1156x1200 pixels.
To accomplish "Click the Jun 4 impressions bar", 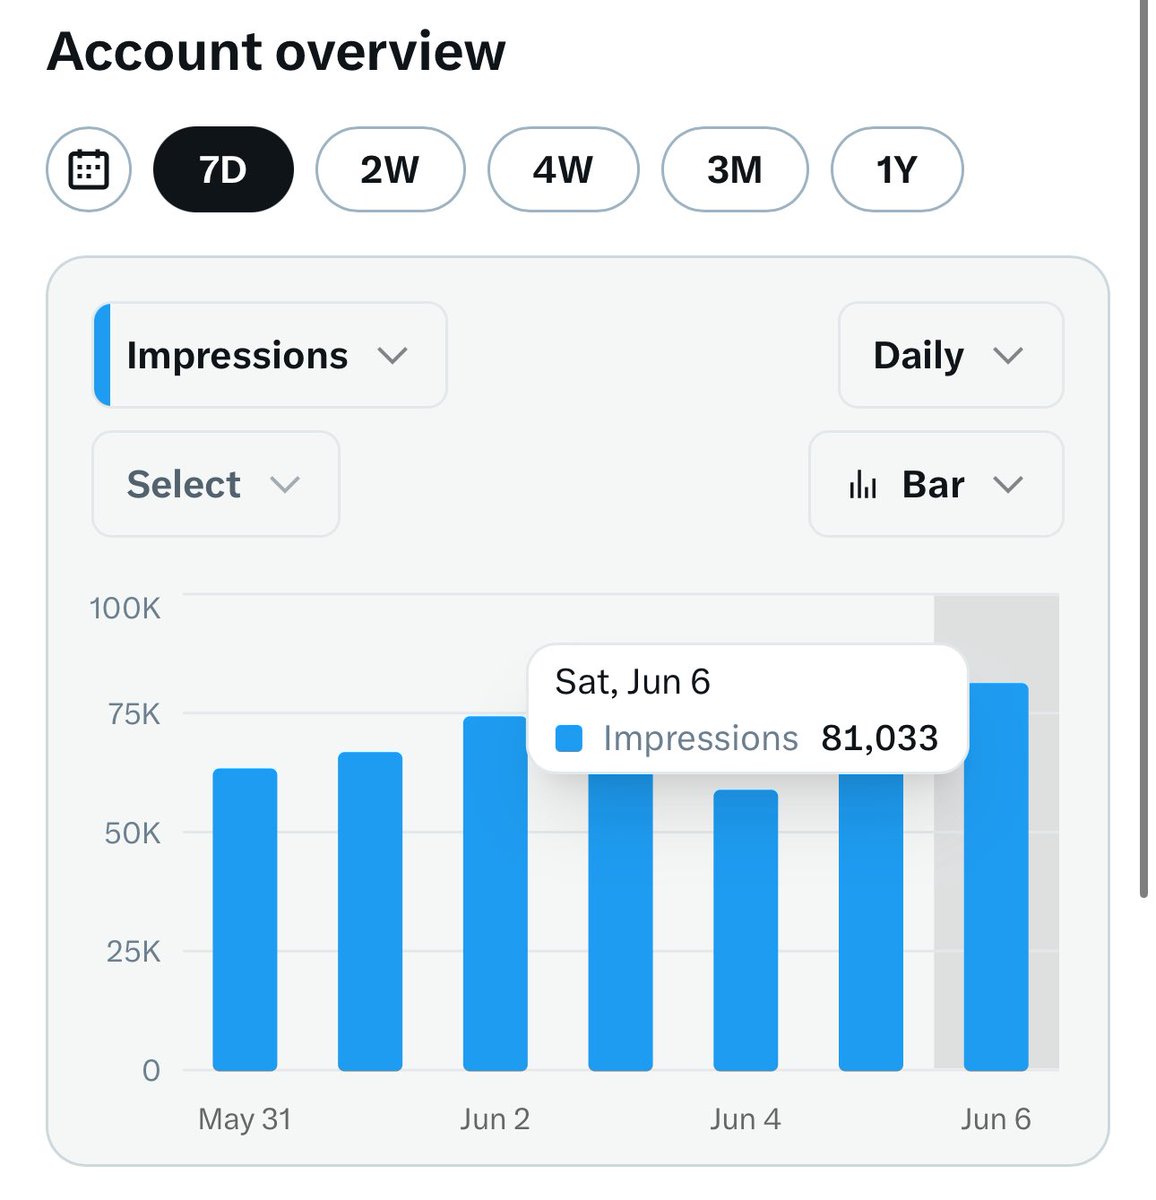I will (745, 930).
